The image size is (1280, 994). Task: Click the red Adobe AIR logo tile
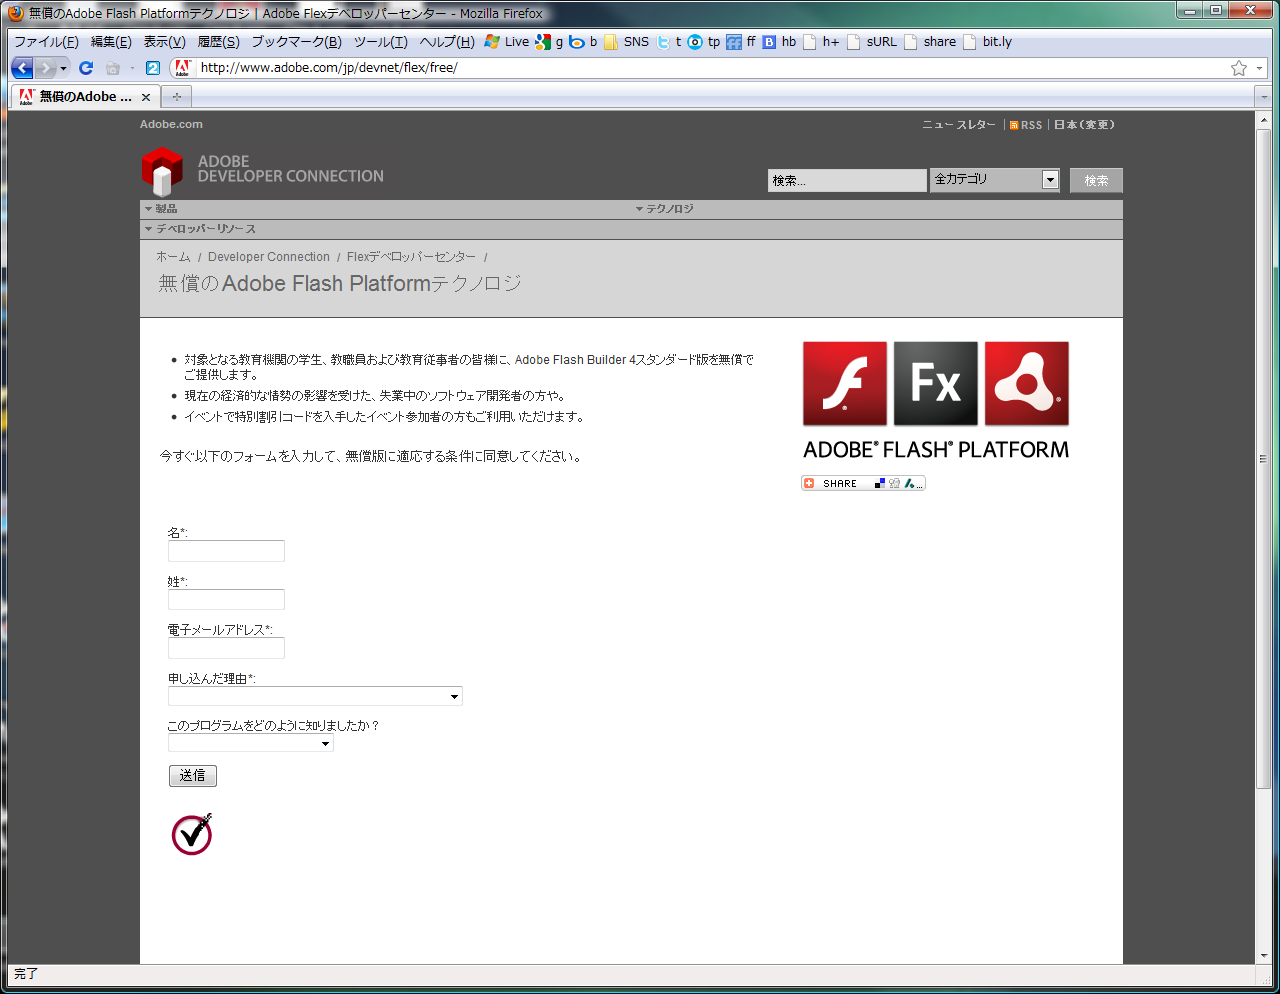(x=1027, y=384)
